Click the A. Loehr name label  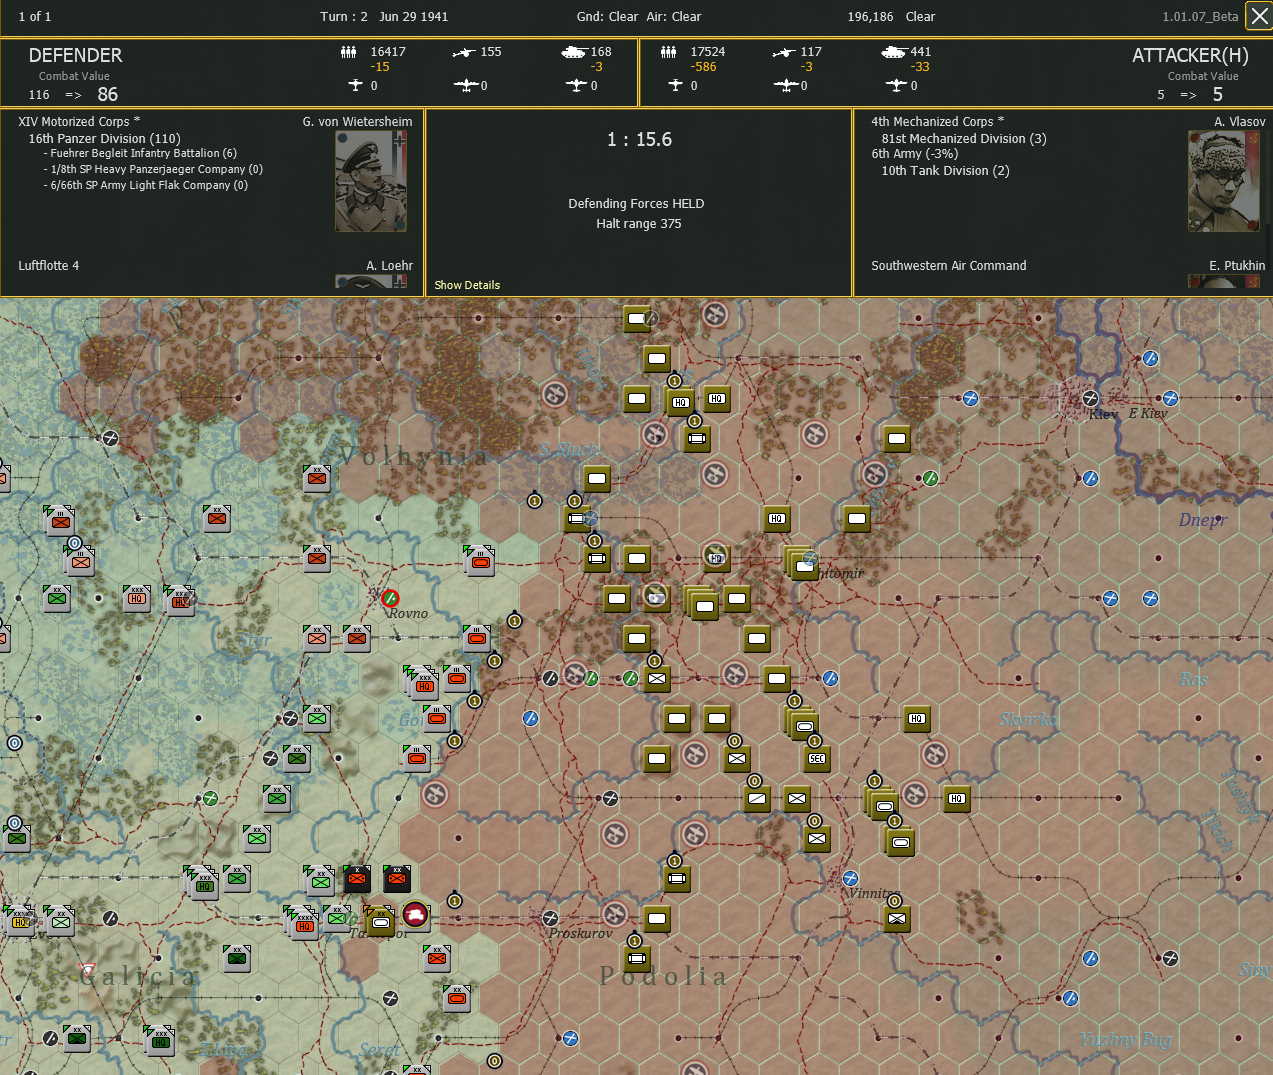[389, 266]
